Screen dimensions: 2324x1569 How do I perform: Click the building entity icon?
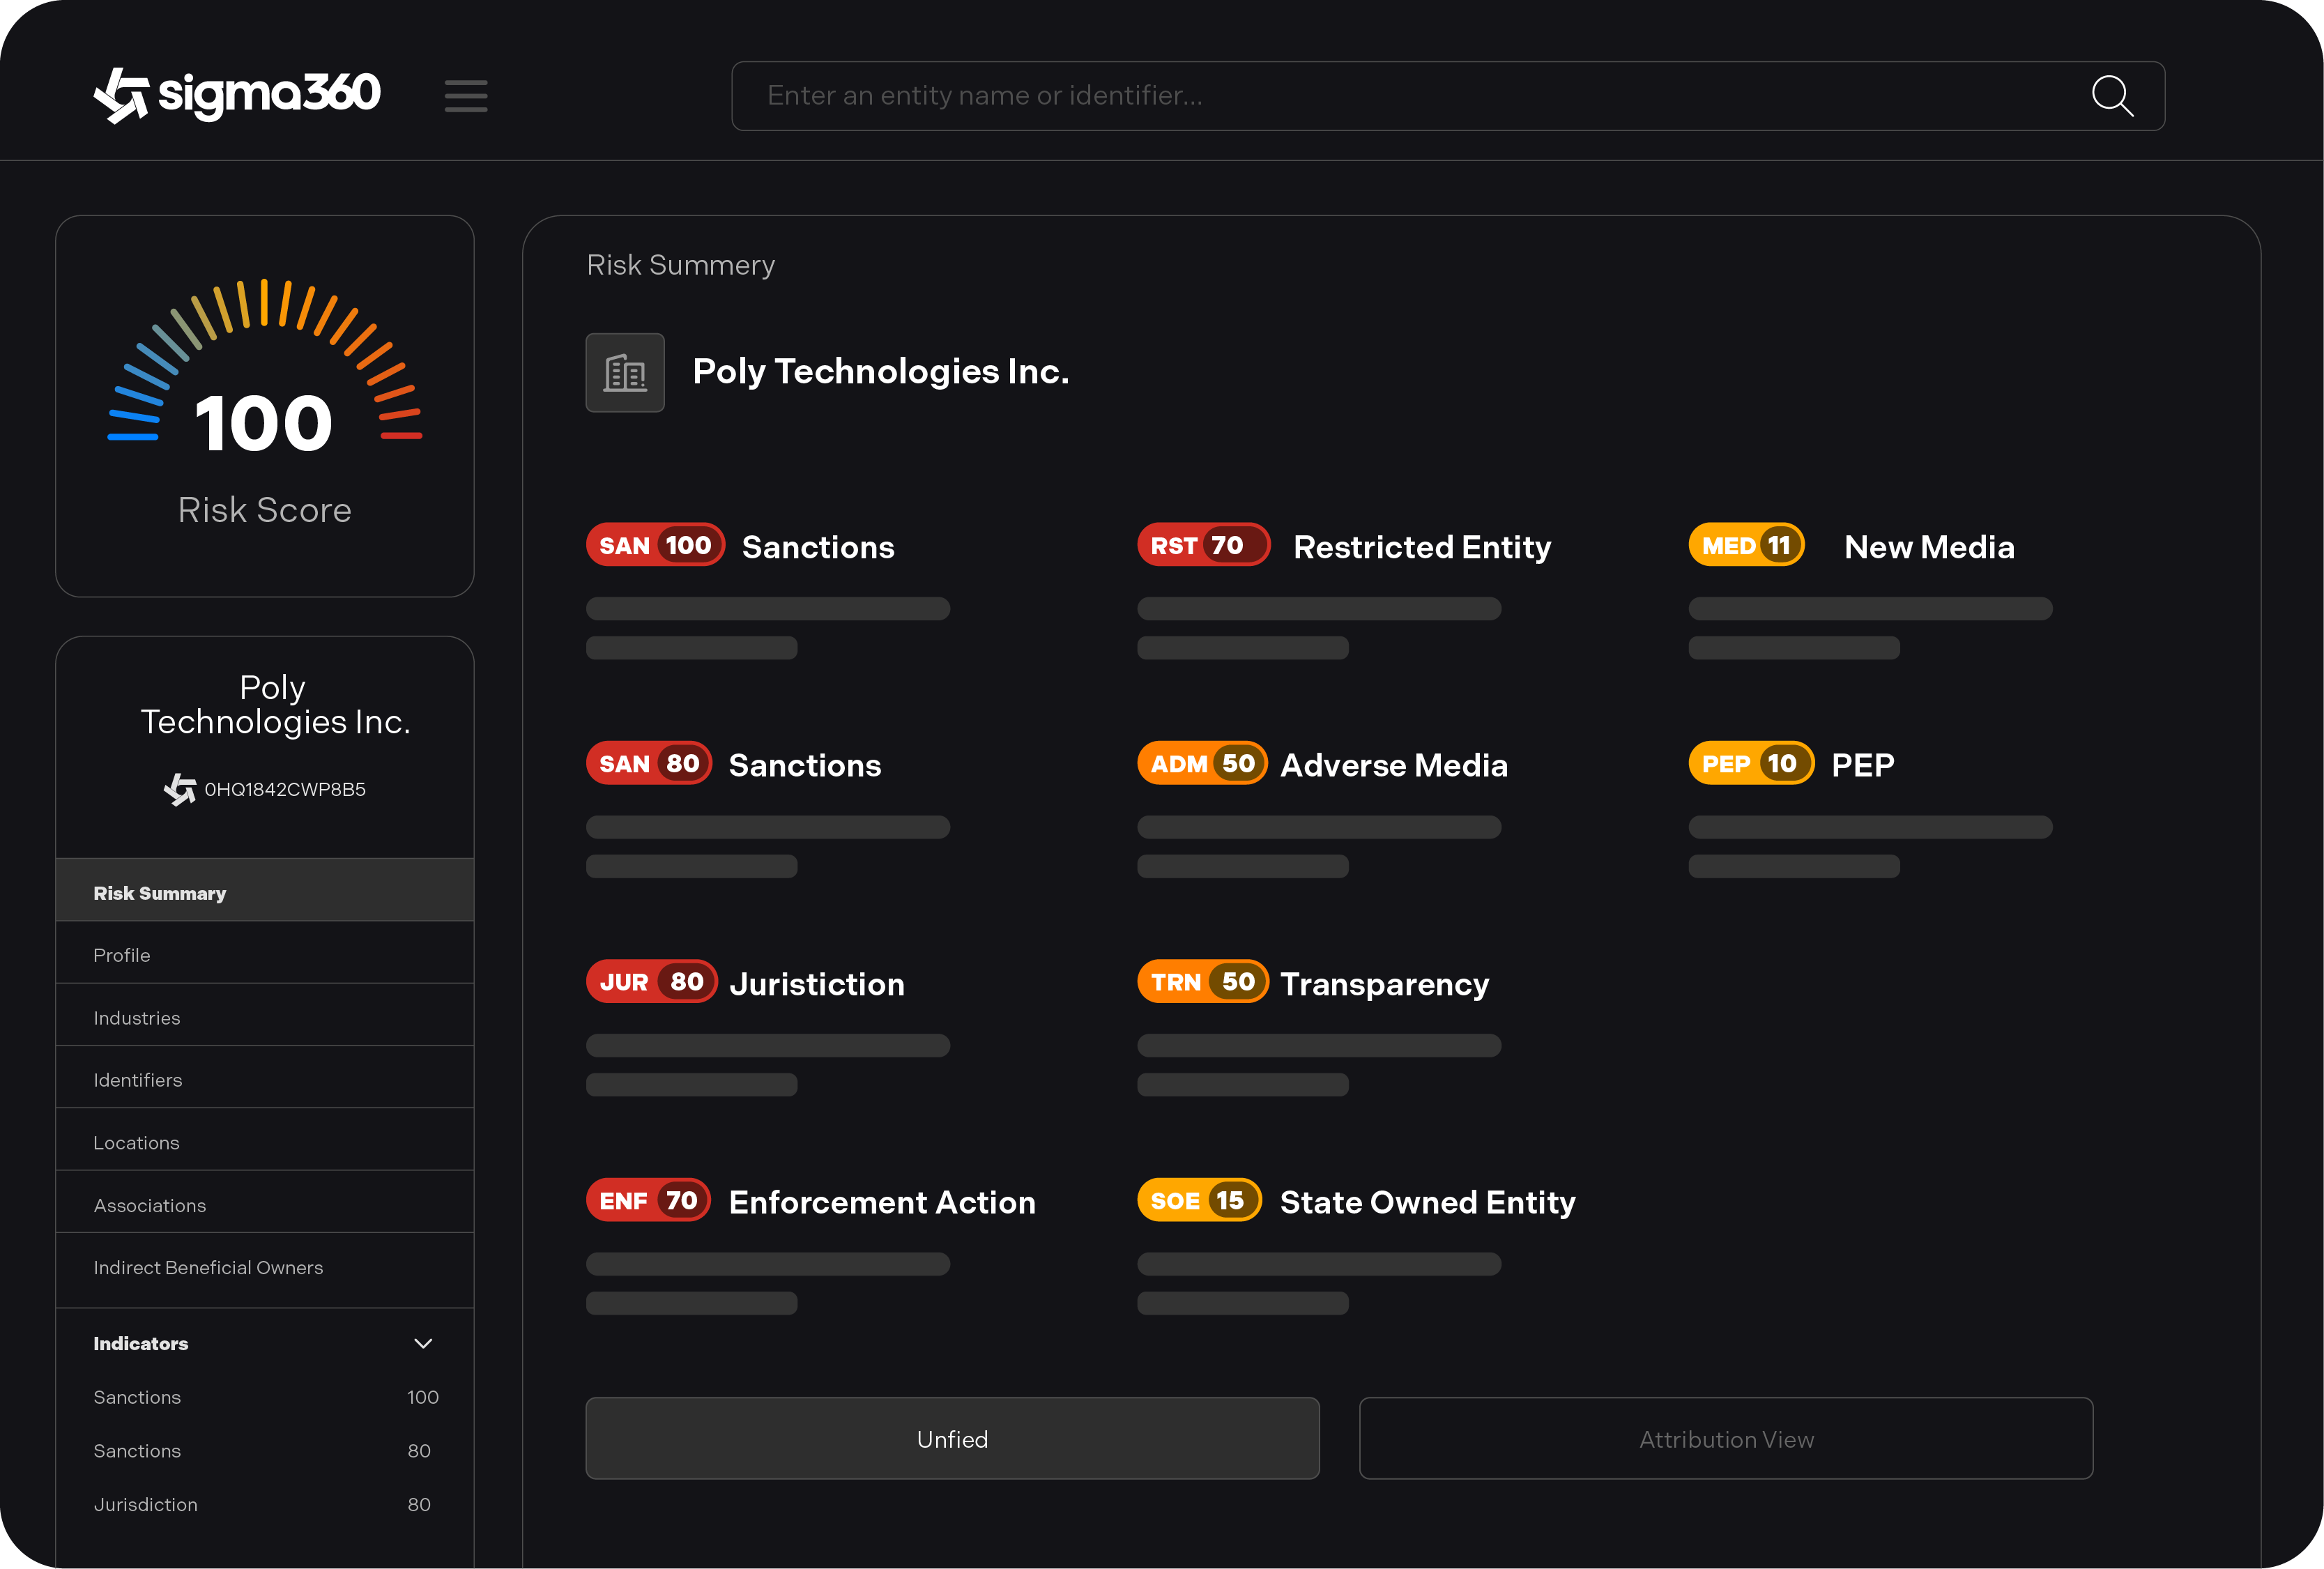tap(625, 373)
